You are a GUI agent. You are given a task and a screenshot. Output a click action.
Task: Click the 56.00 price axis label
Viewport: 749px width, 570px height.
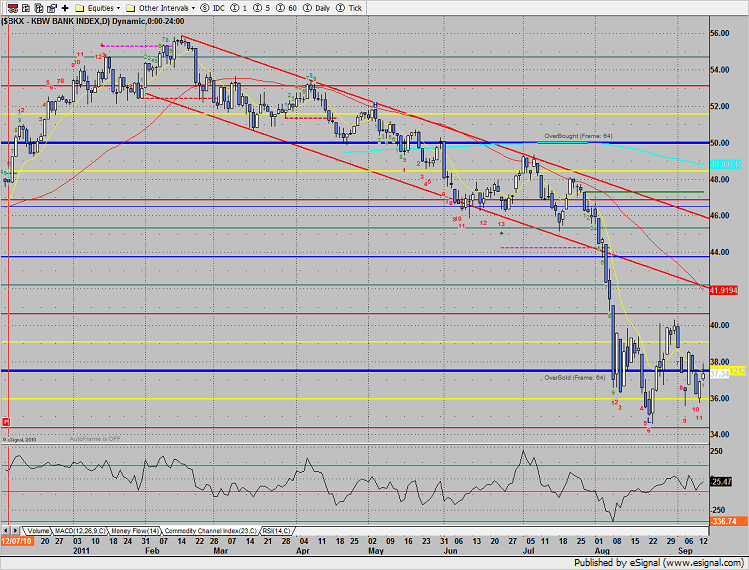click(x=720, y=33)
